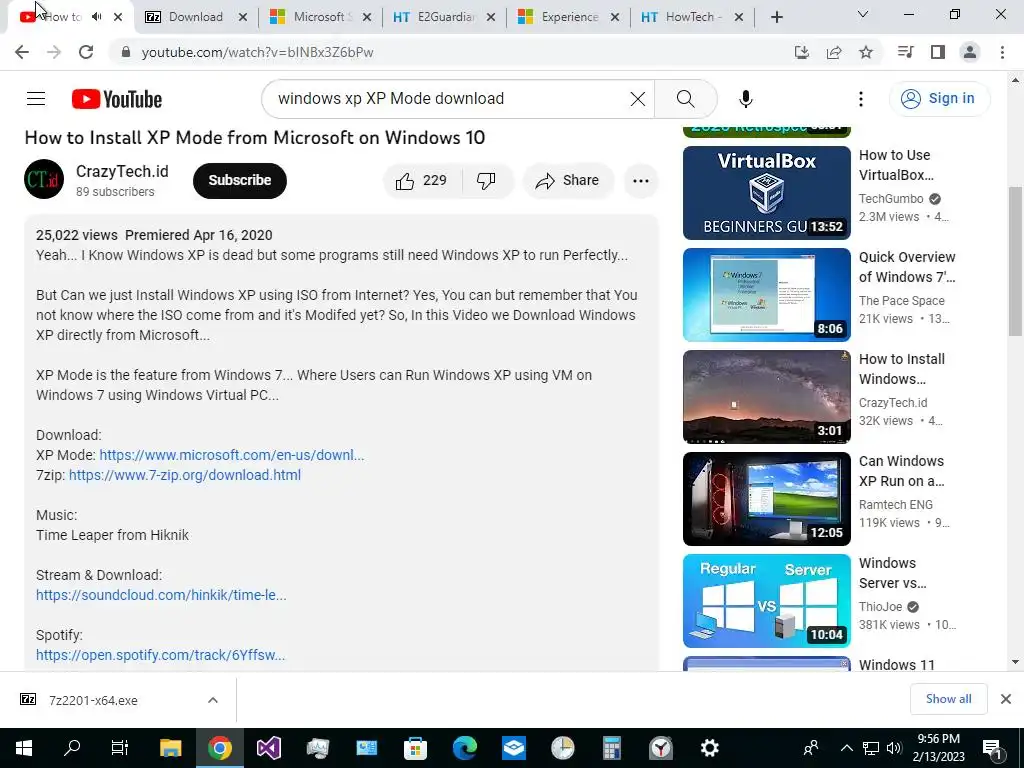The width and height of the screenshot is (1024, 768).
Task: Open the Windows Start menu
Action: click(x=24, y=748)
